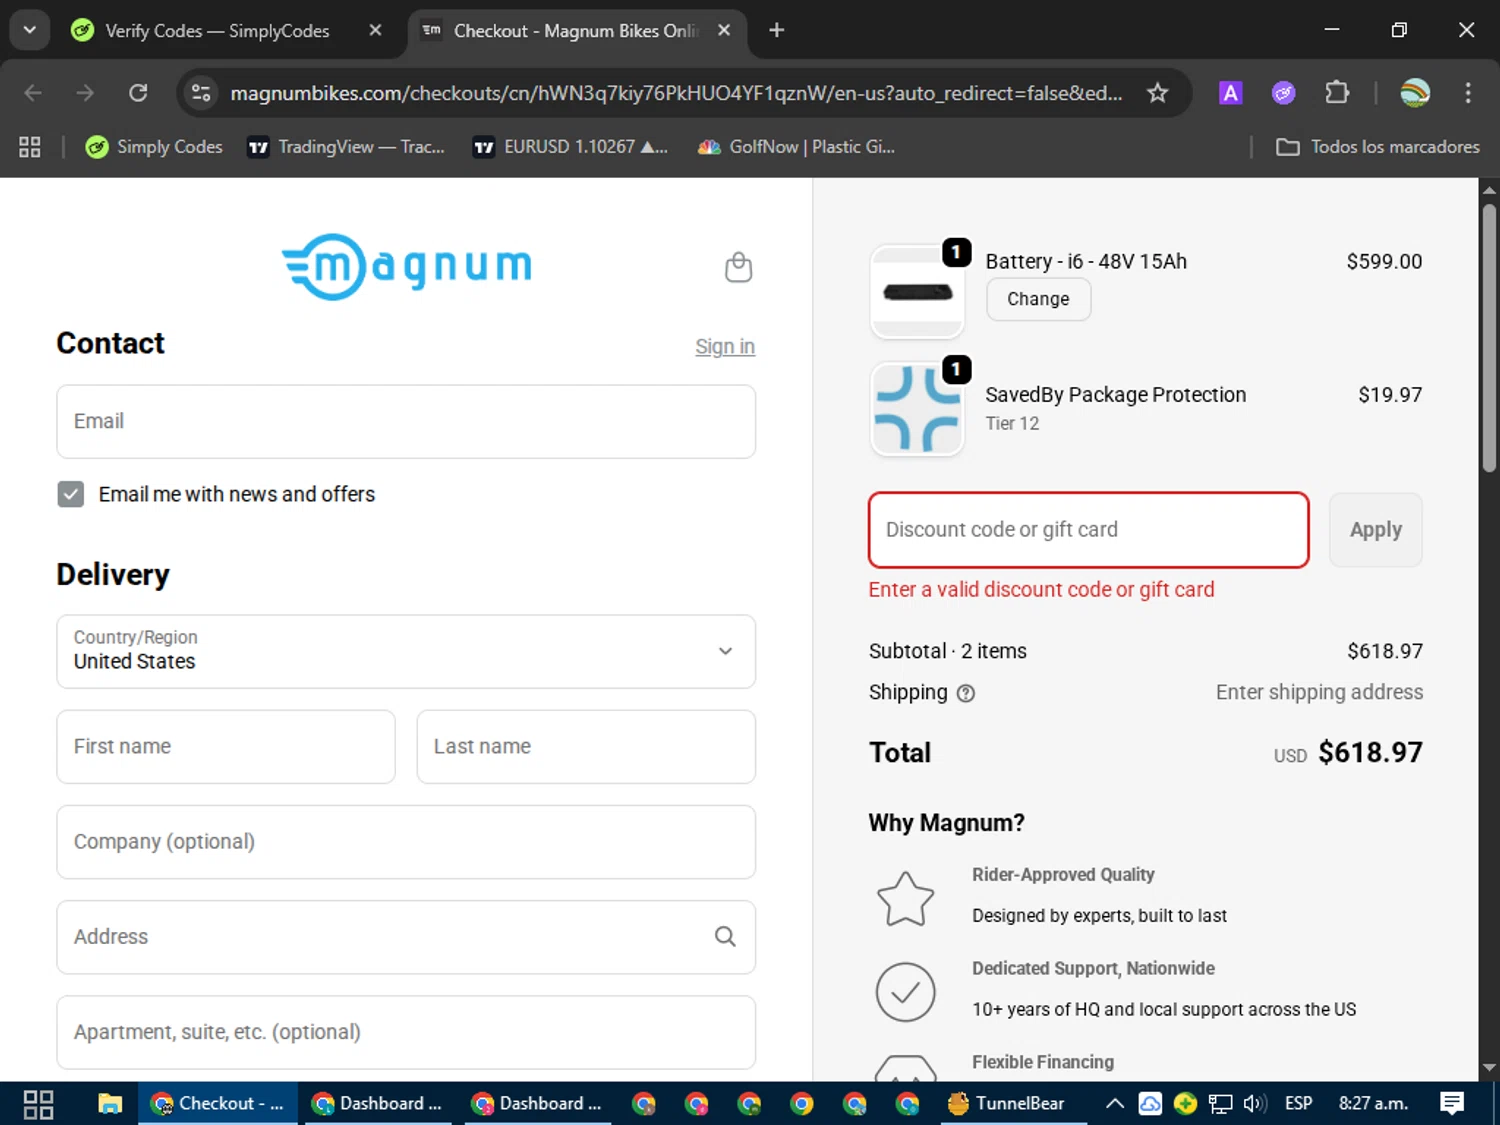Open a new browser tab
The width and height of the screenshot is (1500, 1125).
[x=776, y=30]
